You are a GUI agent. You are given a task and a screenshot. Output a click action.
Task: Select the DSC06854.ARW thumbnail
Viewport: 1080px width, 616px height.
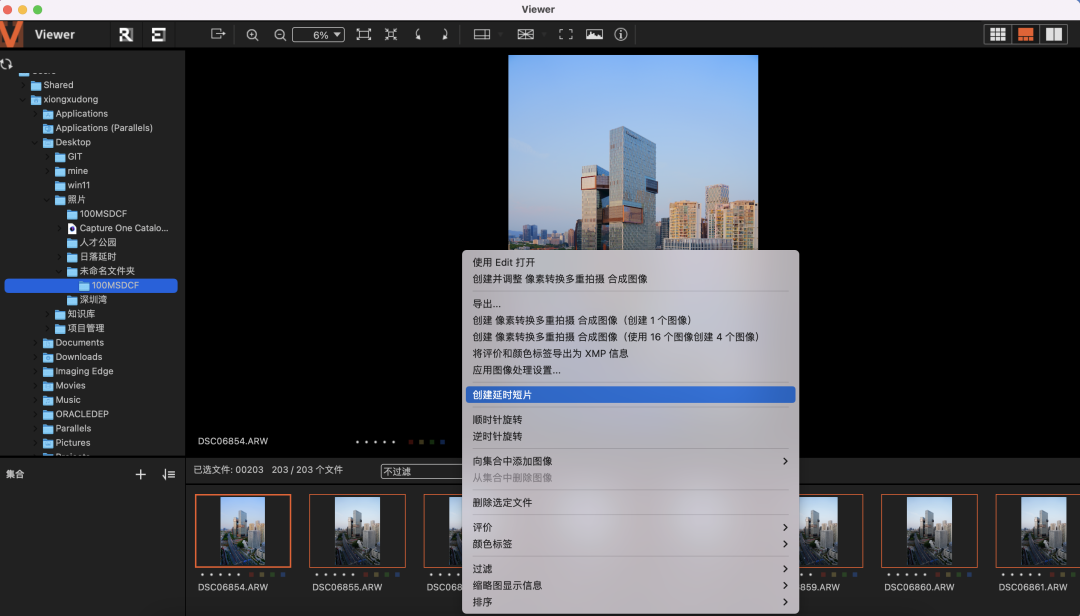[242, 531]
